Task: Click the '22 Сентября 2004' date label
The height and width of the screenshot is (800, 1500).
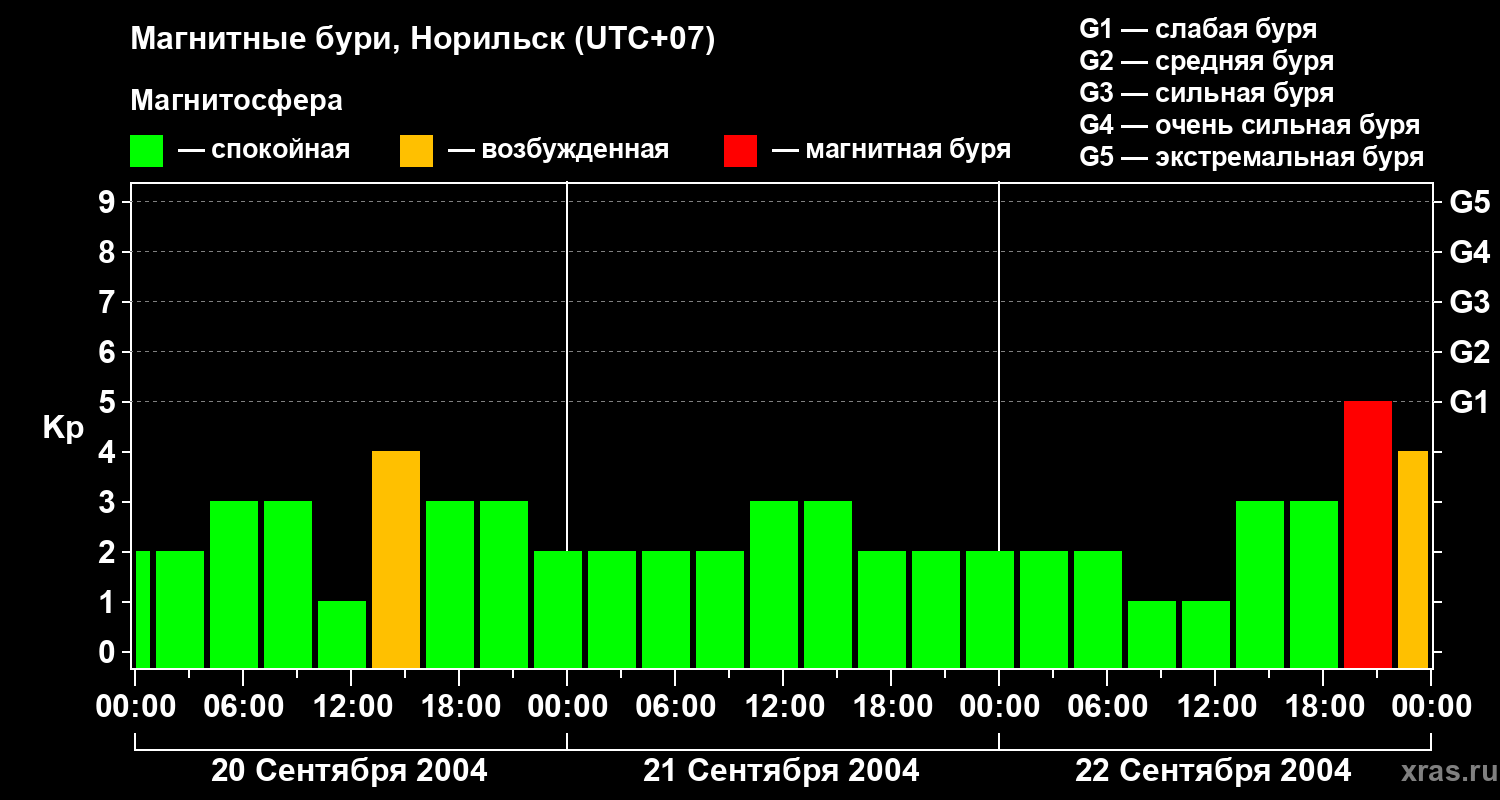Action: [1213, 771]
